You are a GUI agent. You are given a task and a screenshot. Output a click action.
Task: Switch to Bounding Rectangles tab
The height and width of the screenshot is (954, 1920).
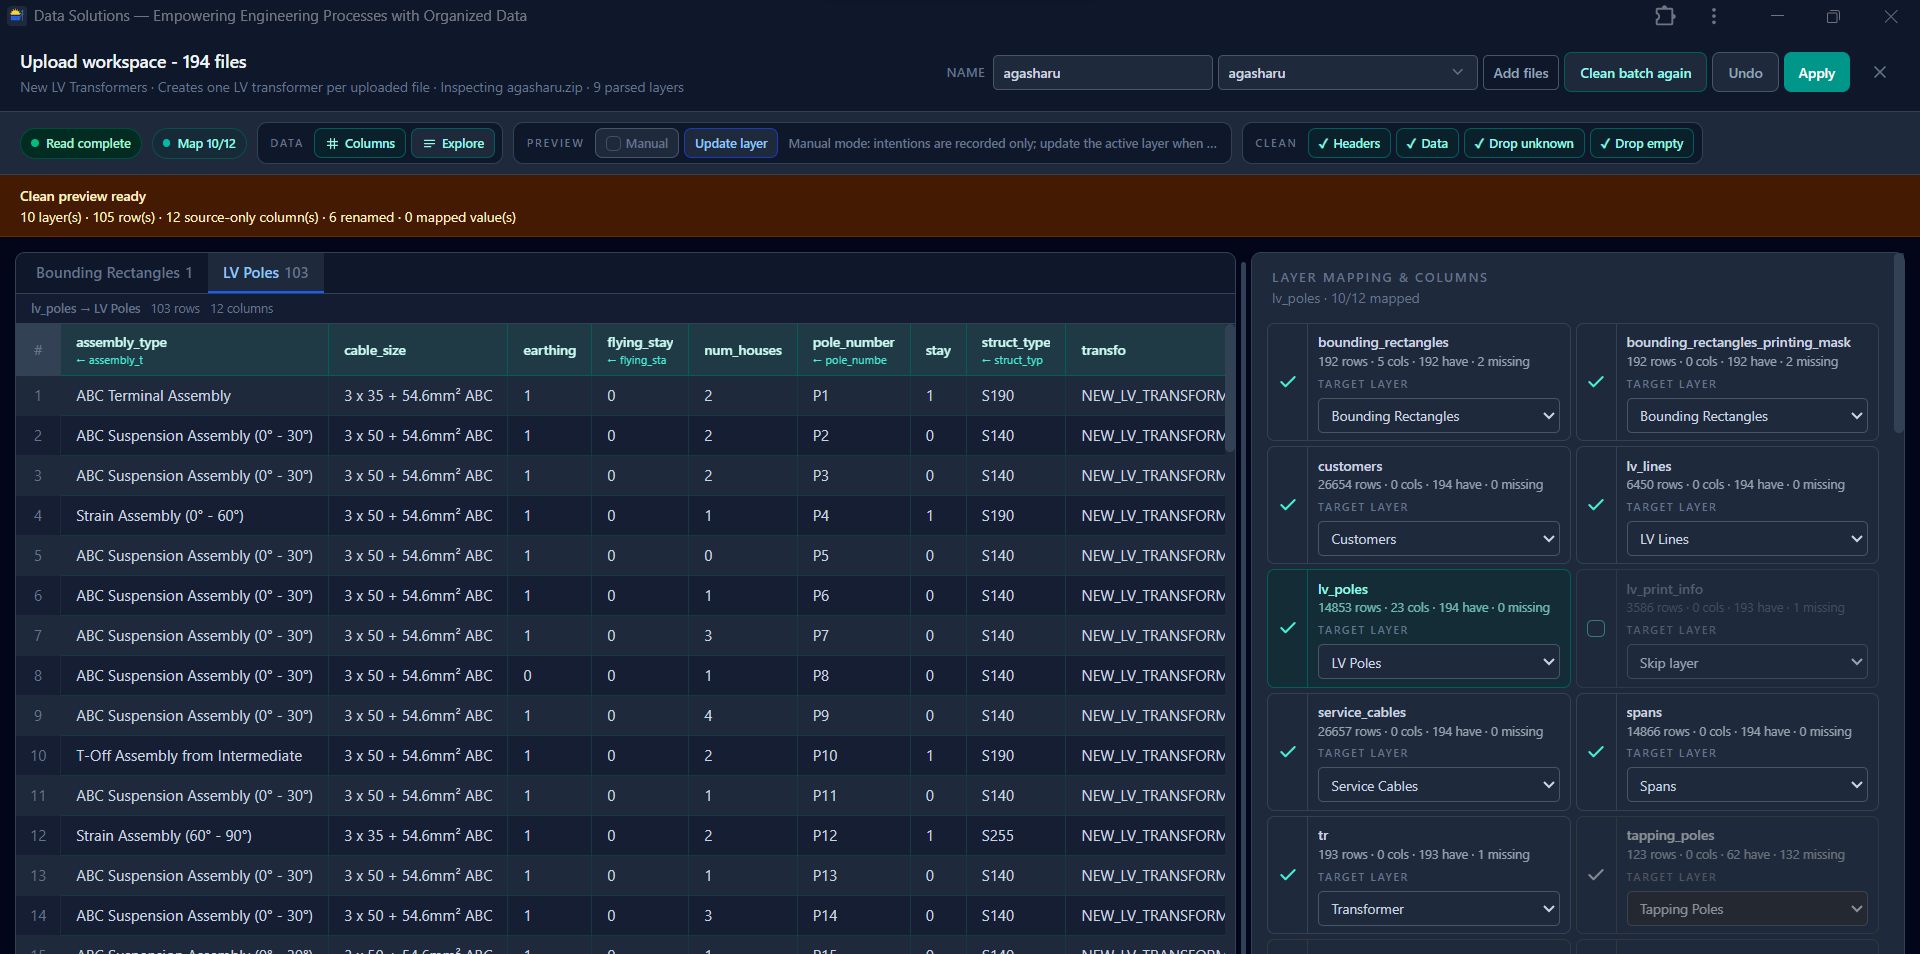(114, 273)
